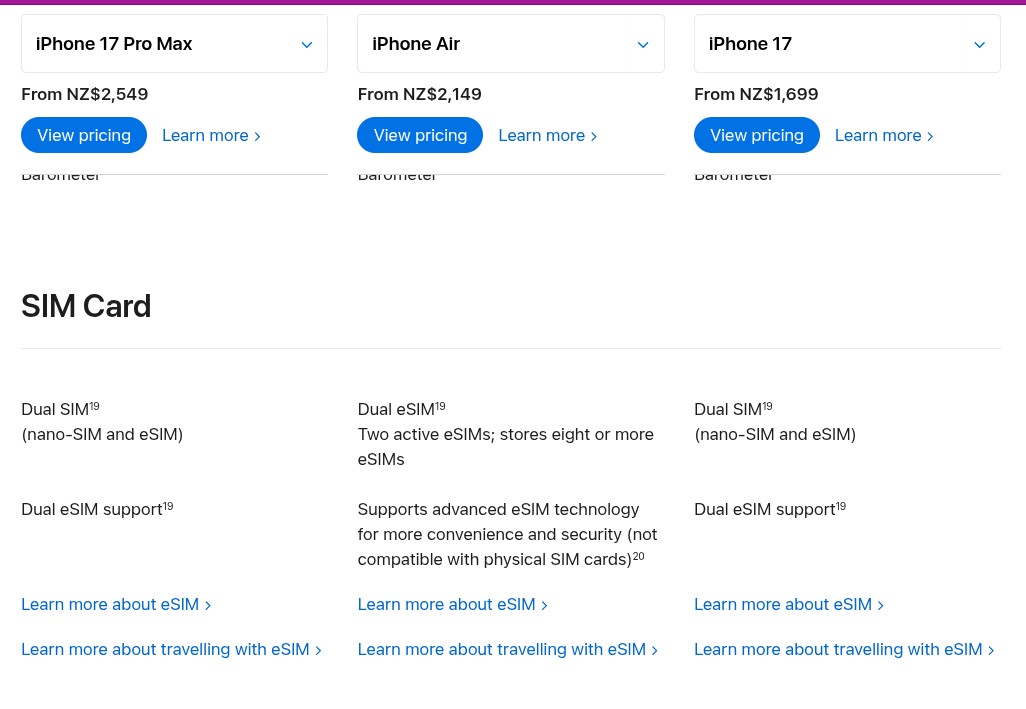Image resolution: width=1026 pixels, height=709 pixels.
Task: Learn more about eSIM for iPhone 17
Action: pyautogui.click(x=788, y=604)
